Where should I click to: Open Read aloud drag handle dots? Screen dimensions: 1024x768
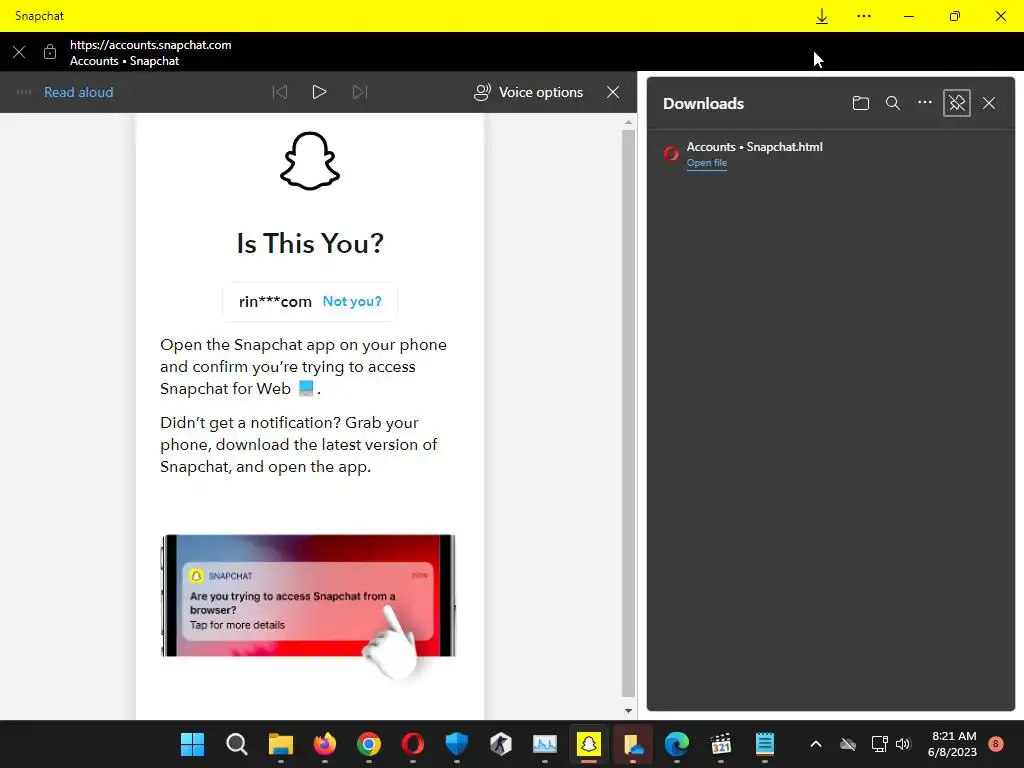(x=24, y=92)
